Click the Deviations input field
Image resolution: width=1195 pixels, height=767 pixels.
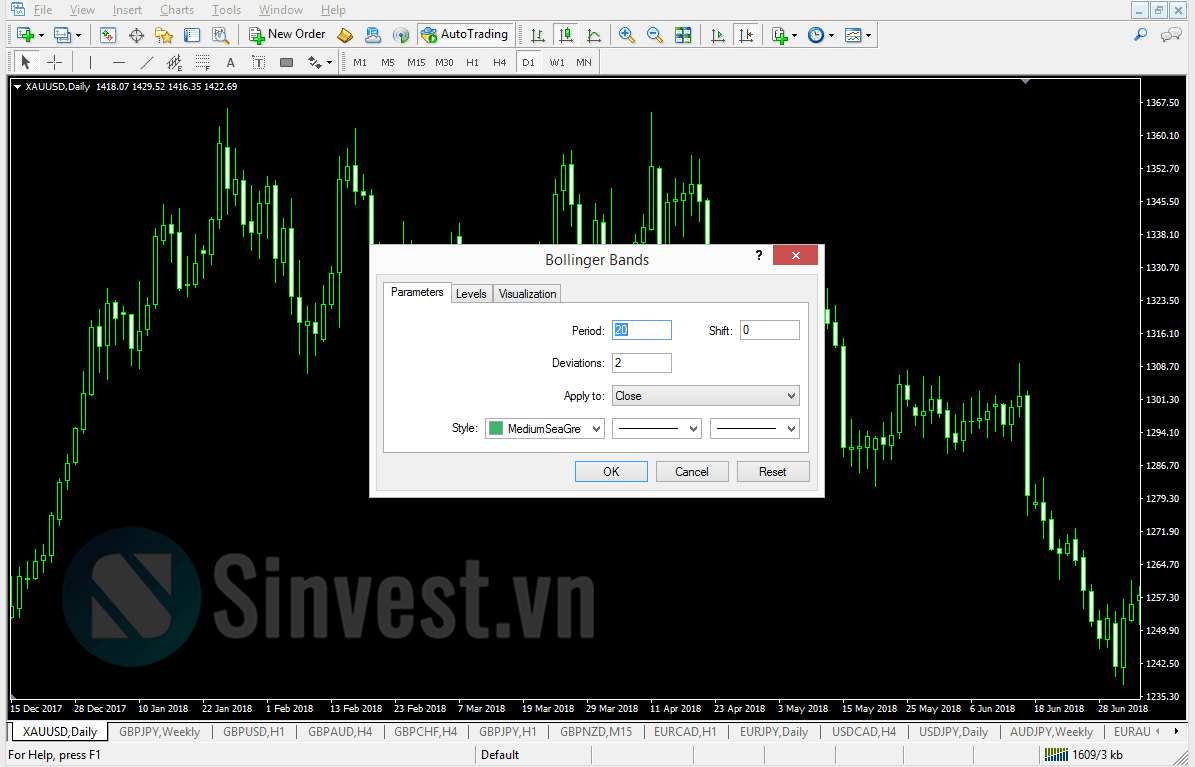(x=642, y=363)
